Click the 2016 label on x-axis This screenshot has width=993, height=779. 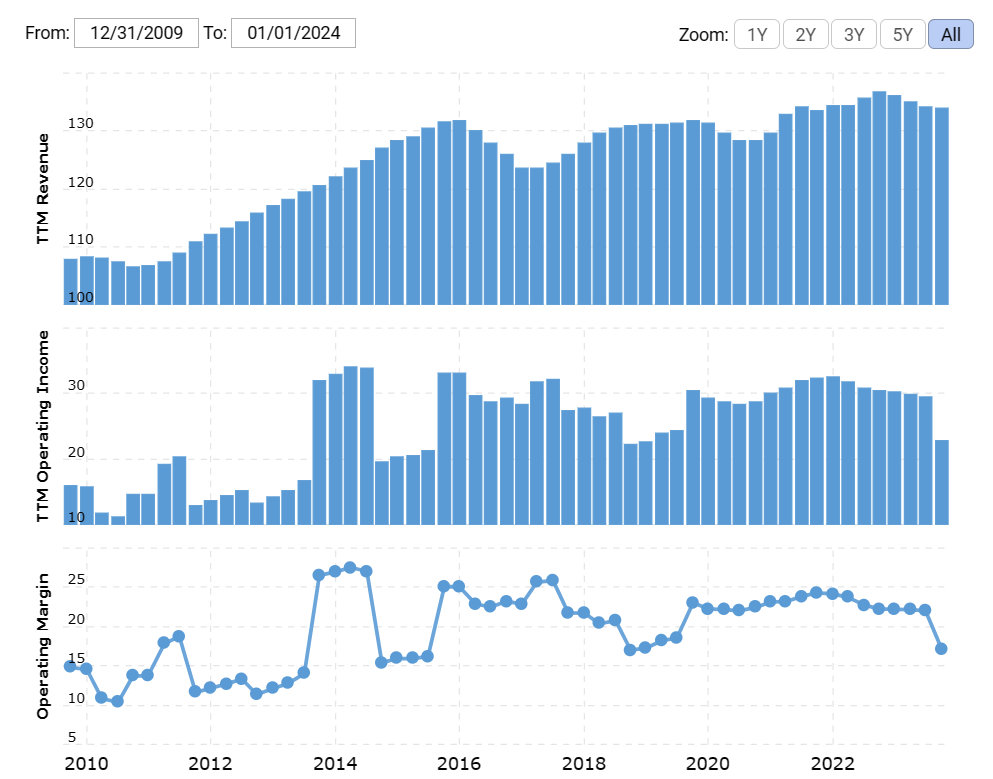pyautogui.click(x=459, y=763)
